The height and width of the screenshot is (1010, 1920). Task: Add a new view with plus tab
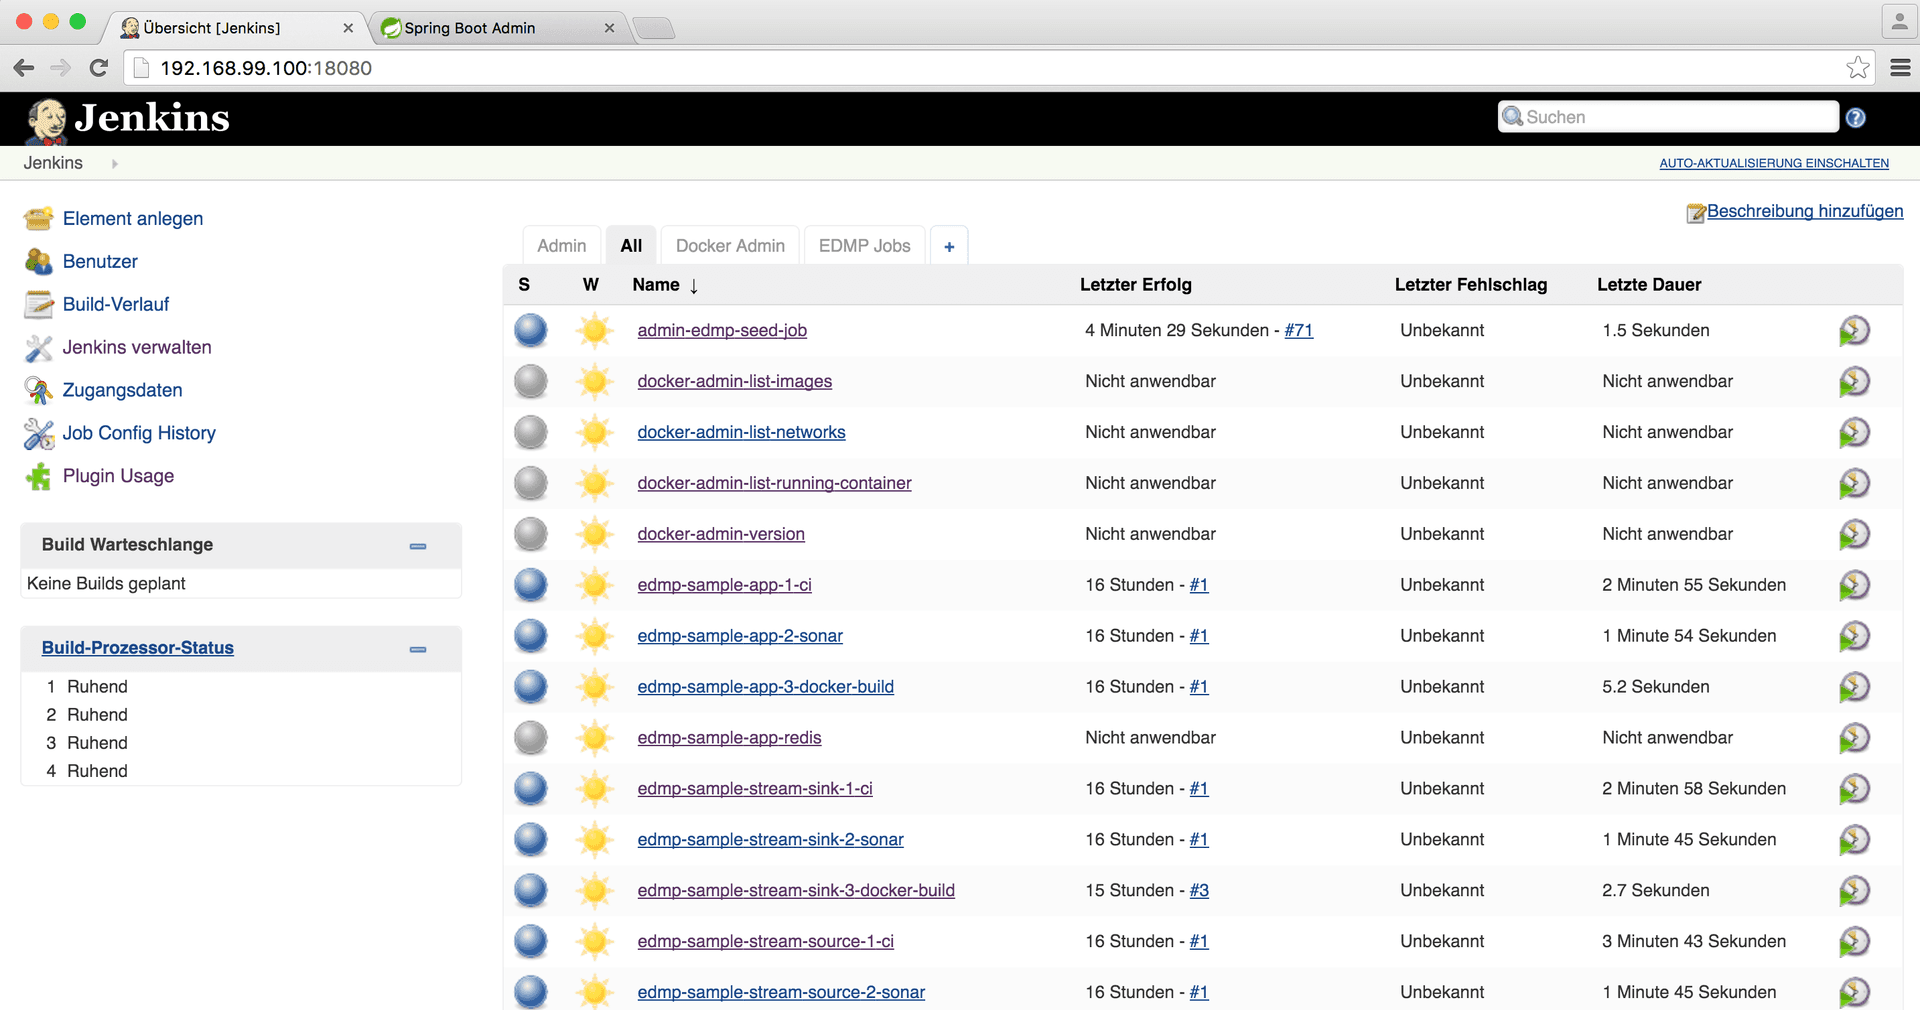(x=949, y=247)
